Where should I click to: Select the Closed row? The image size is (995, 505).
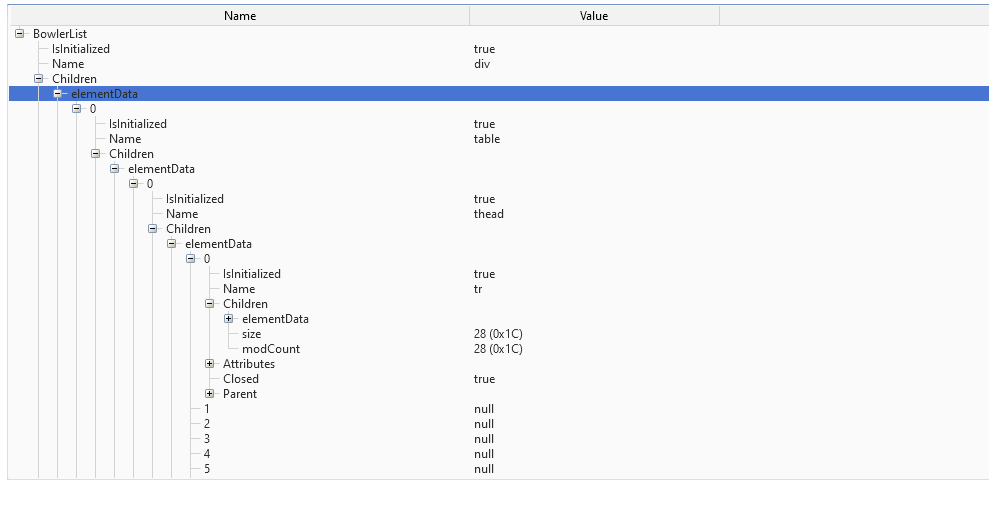(x=241, y=379)
